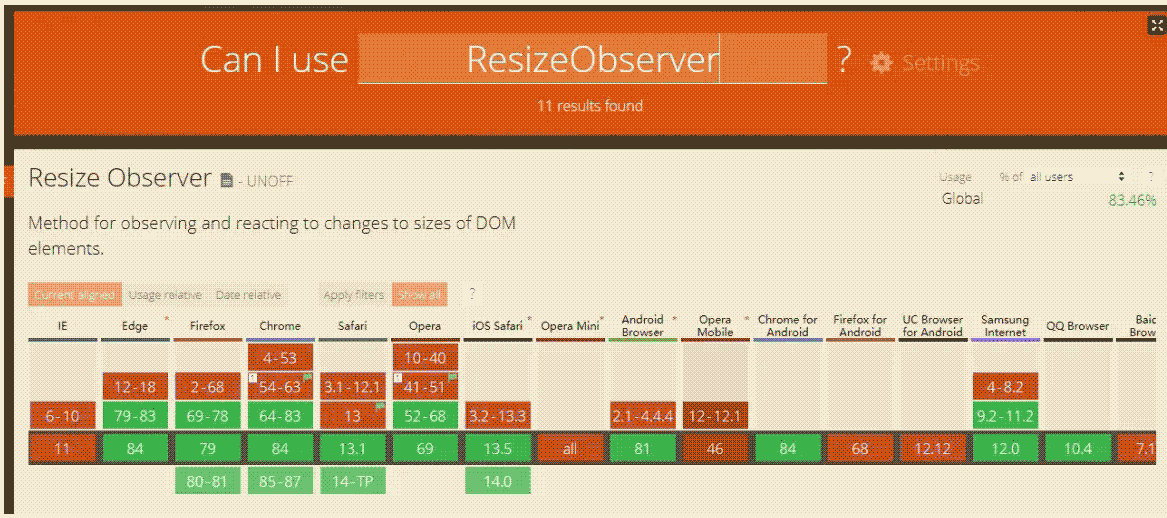Click the Show all button

pyautogui.click(x=420, y=295)
